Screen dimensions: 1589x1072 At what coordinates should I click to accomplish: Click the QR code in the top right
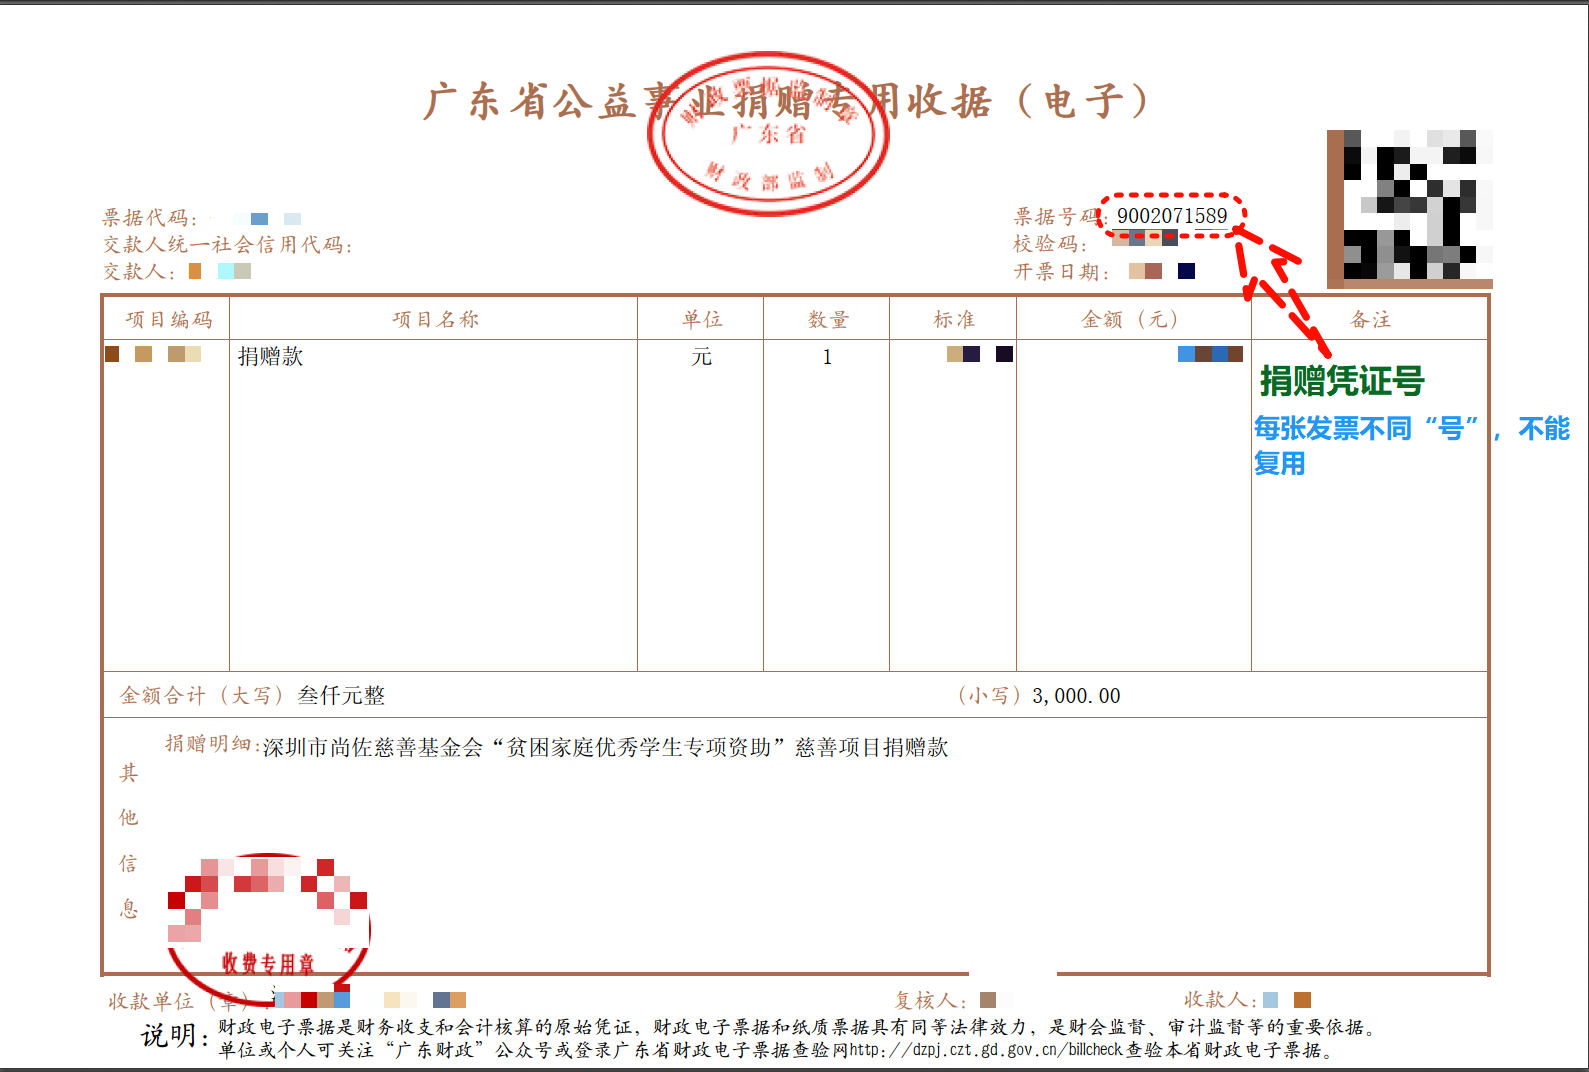(x=1410, y=208)
